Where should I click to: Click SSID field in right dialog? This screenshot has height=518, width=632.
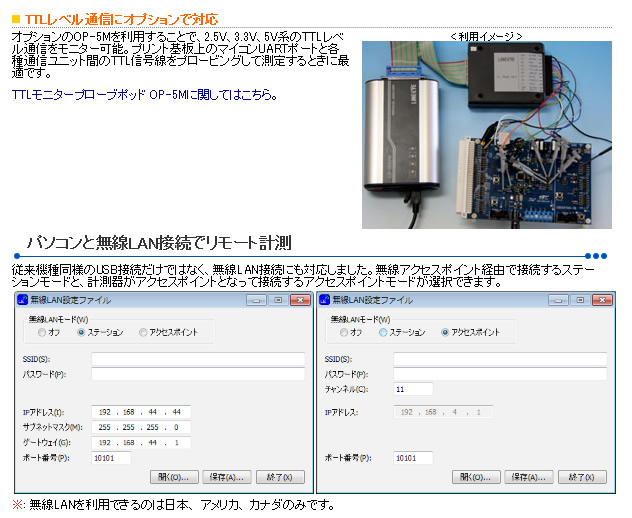click(x=500, y=359)
